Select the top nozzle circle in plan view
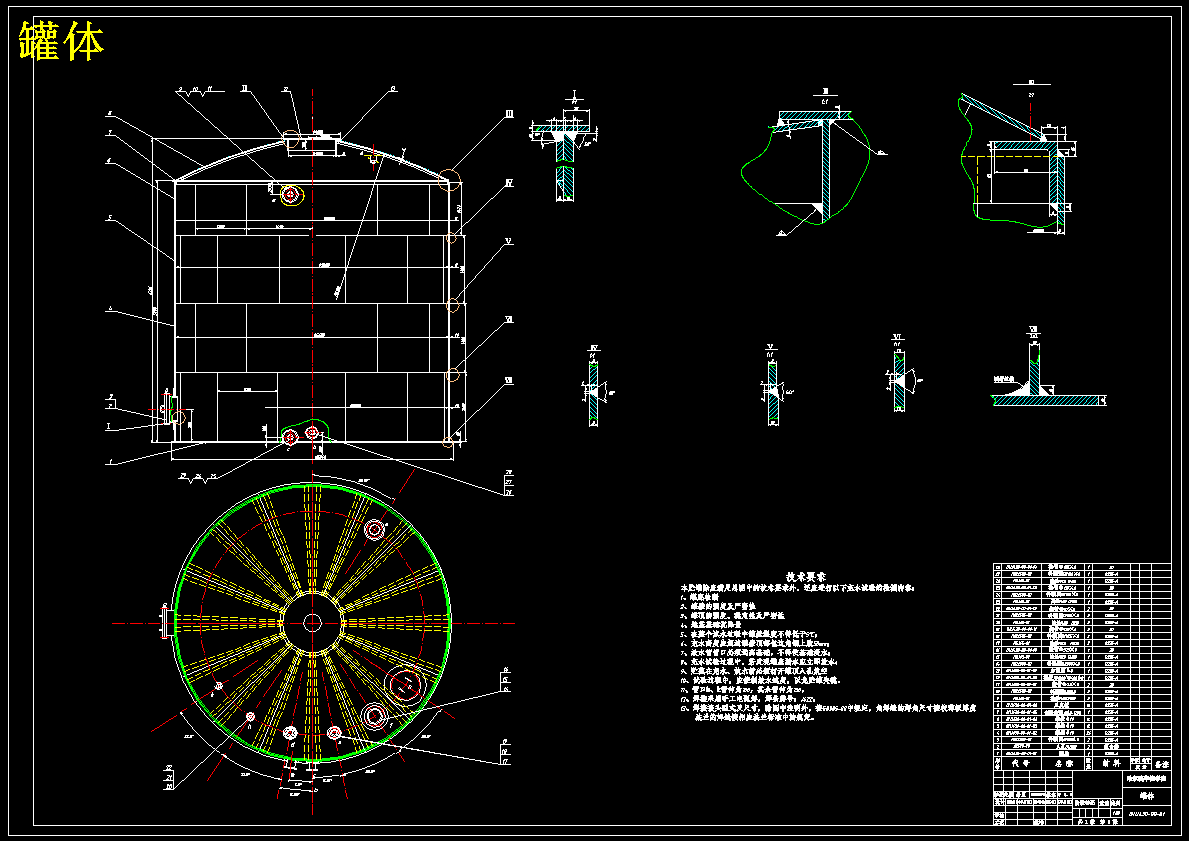This screenshot has width=1189, height=841. [374, 529]
